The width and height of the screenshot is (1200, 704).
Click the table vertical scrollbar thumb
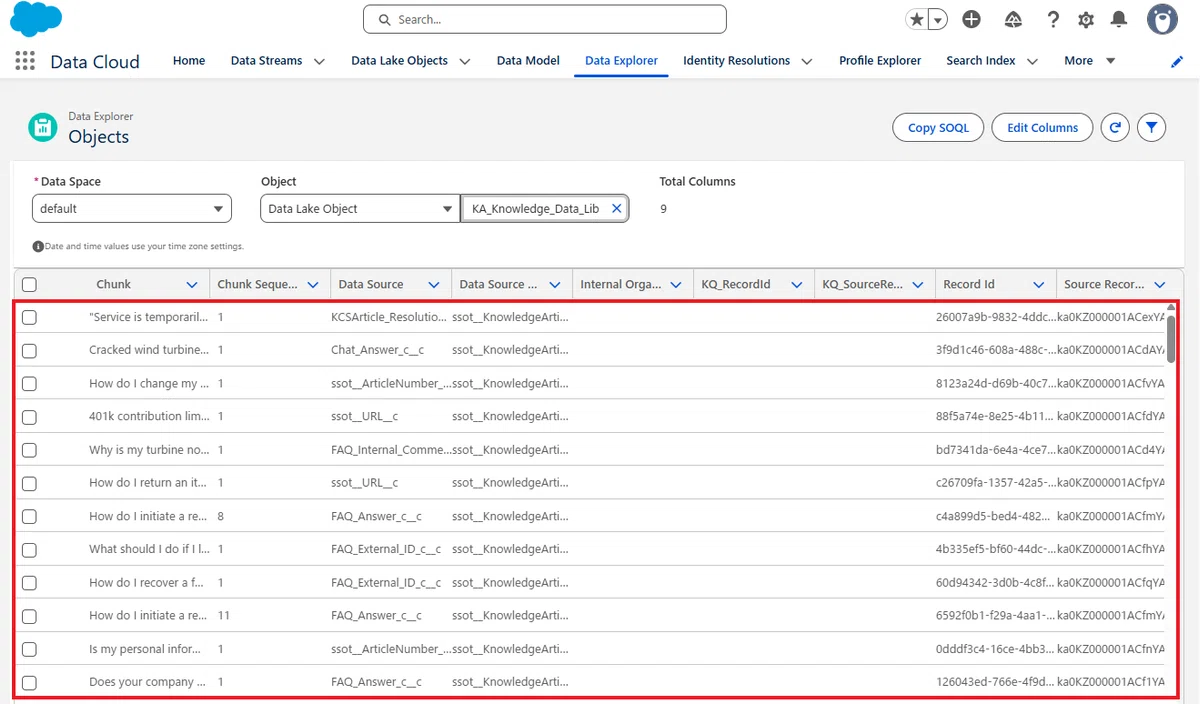click(1171, 338)
